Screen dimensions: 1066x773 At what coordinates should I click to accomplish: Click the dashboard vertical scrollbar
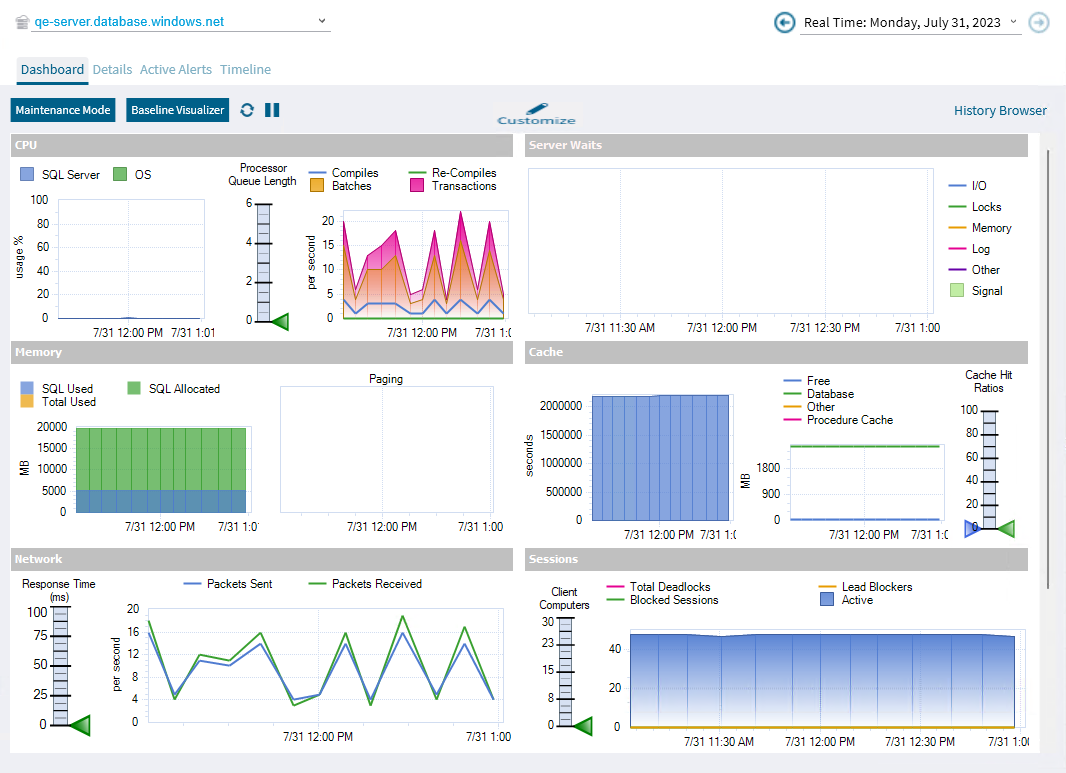[x=1048, y=370]
